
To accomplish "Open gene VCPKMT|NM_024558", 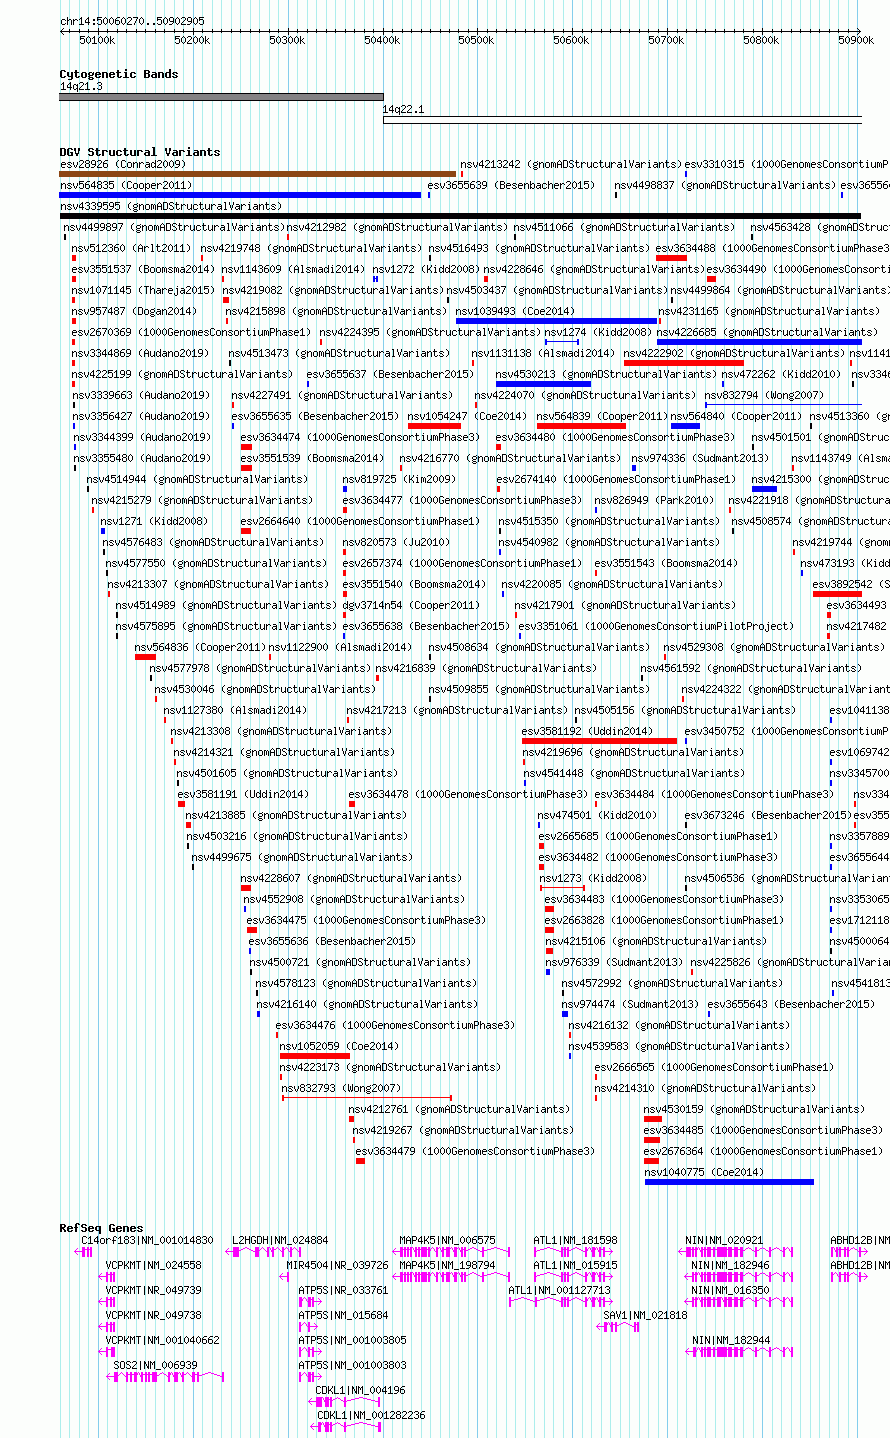I will [153, 1265].
